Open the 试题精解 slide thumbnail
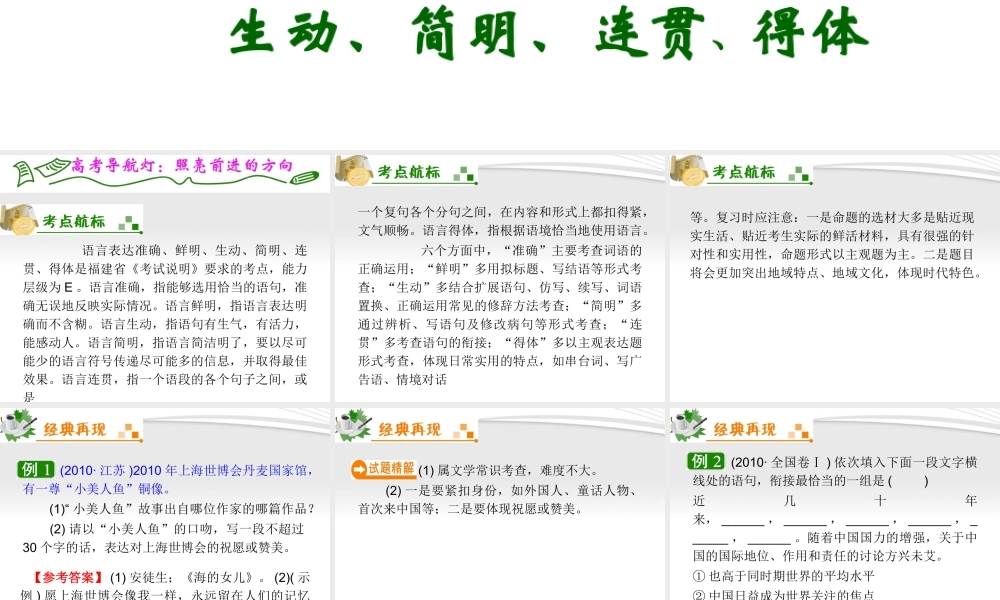This screenshot has height=600, width=1000. tap(500, 504)
